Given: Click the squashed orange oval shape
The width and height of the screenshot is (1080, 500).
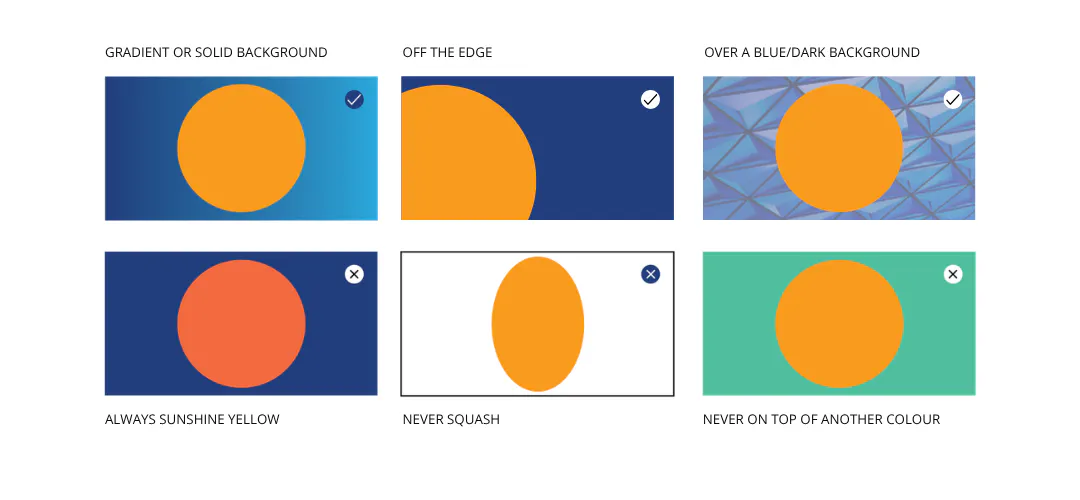Looking at the screenshot, I should (x=538, y=324).
